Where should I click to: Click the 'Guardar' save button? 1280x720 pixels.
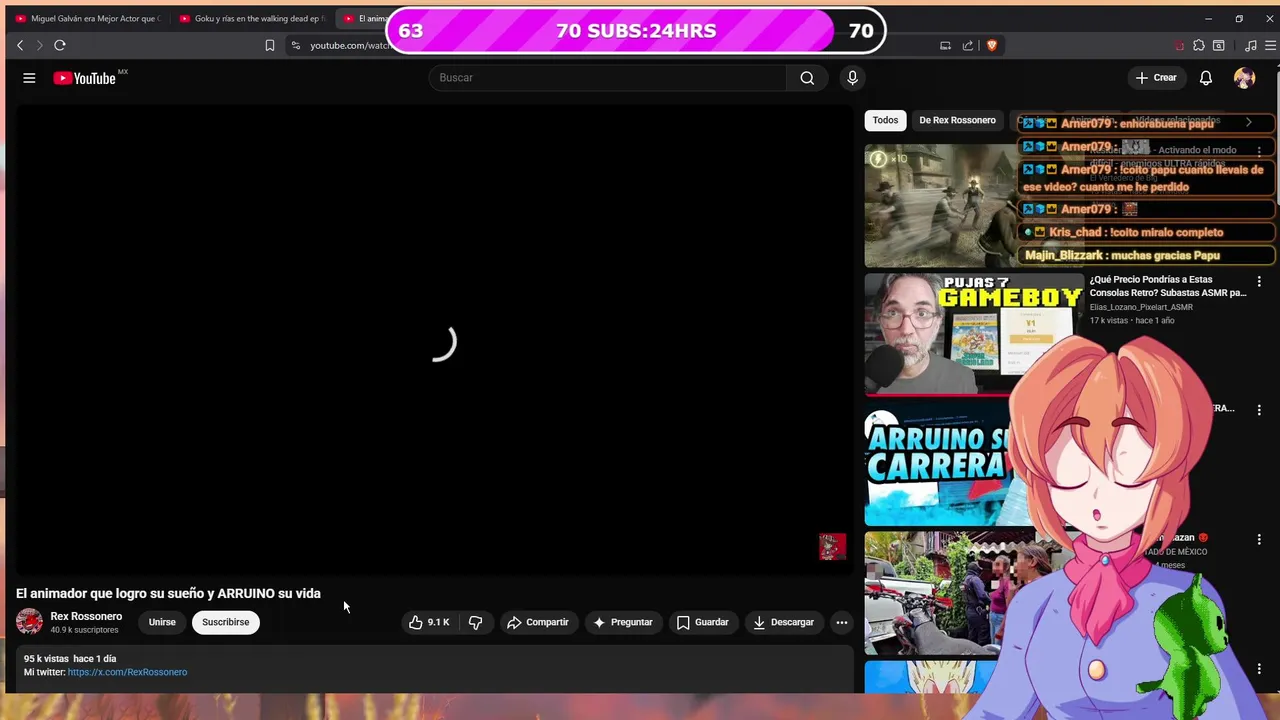(703, 622)
